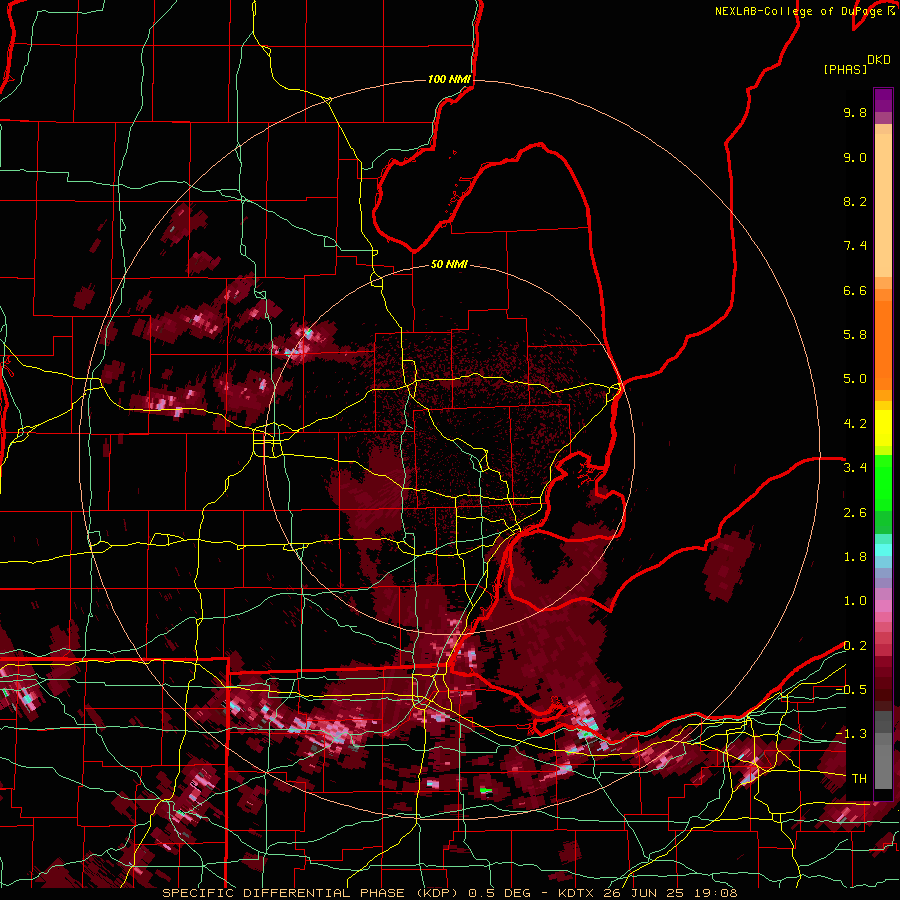The width and height of the screenshot is (900, 900).
Task: Click the 1.0 value on the scale
Action: click(855, 601)
